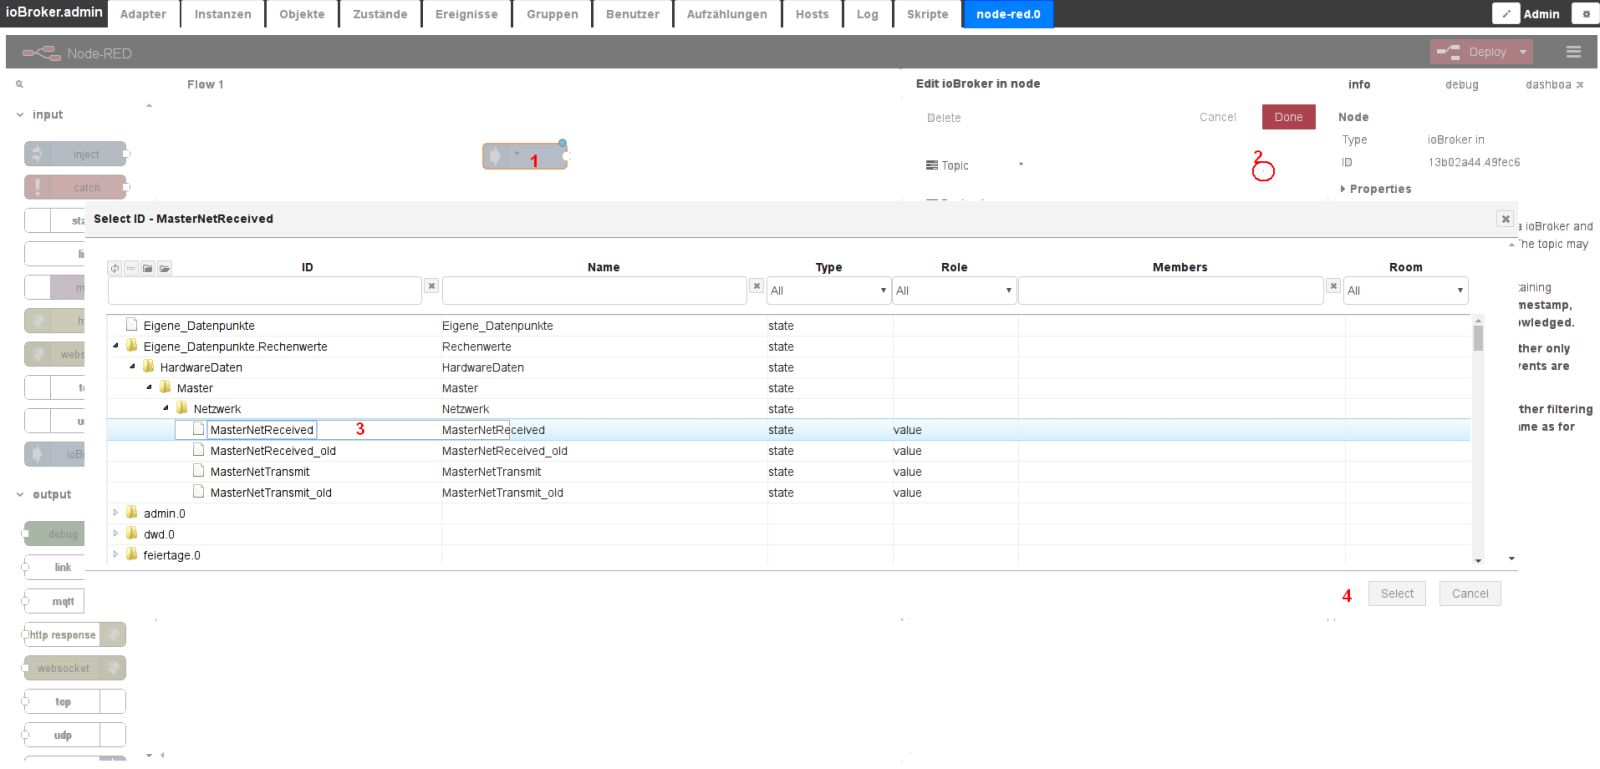The height and width of the screenshot is (769, 1600).
Task: Click the red Done button
Action: coord(1288,117)
